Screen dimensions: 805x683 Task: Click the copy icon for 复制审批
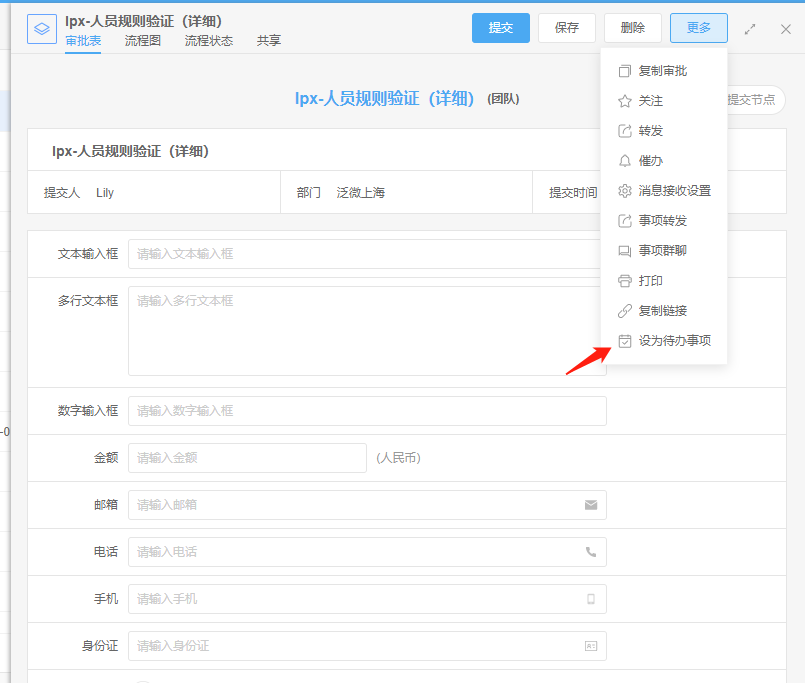[625, 71]
